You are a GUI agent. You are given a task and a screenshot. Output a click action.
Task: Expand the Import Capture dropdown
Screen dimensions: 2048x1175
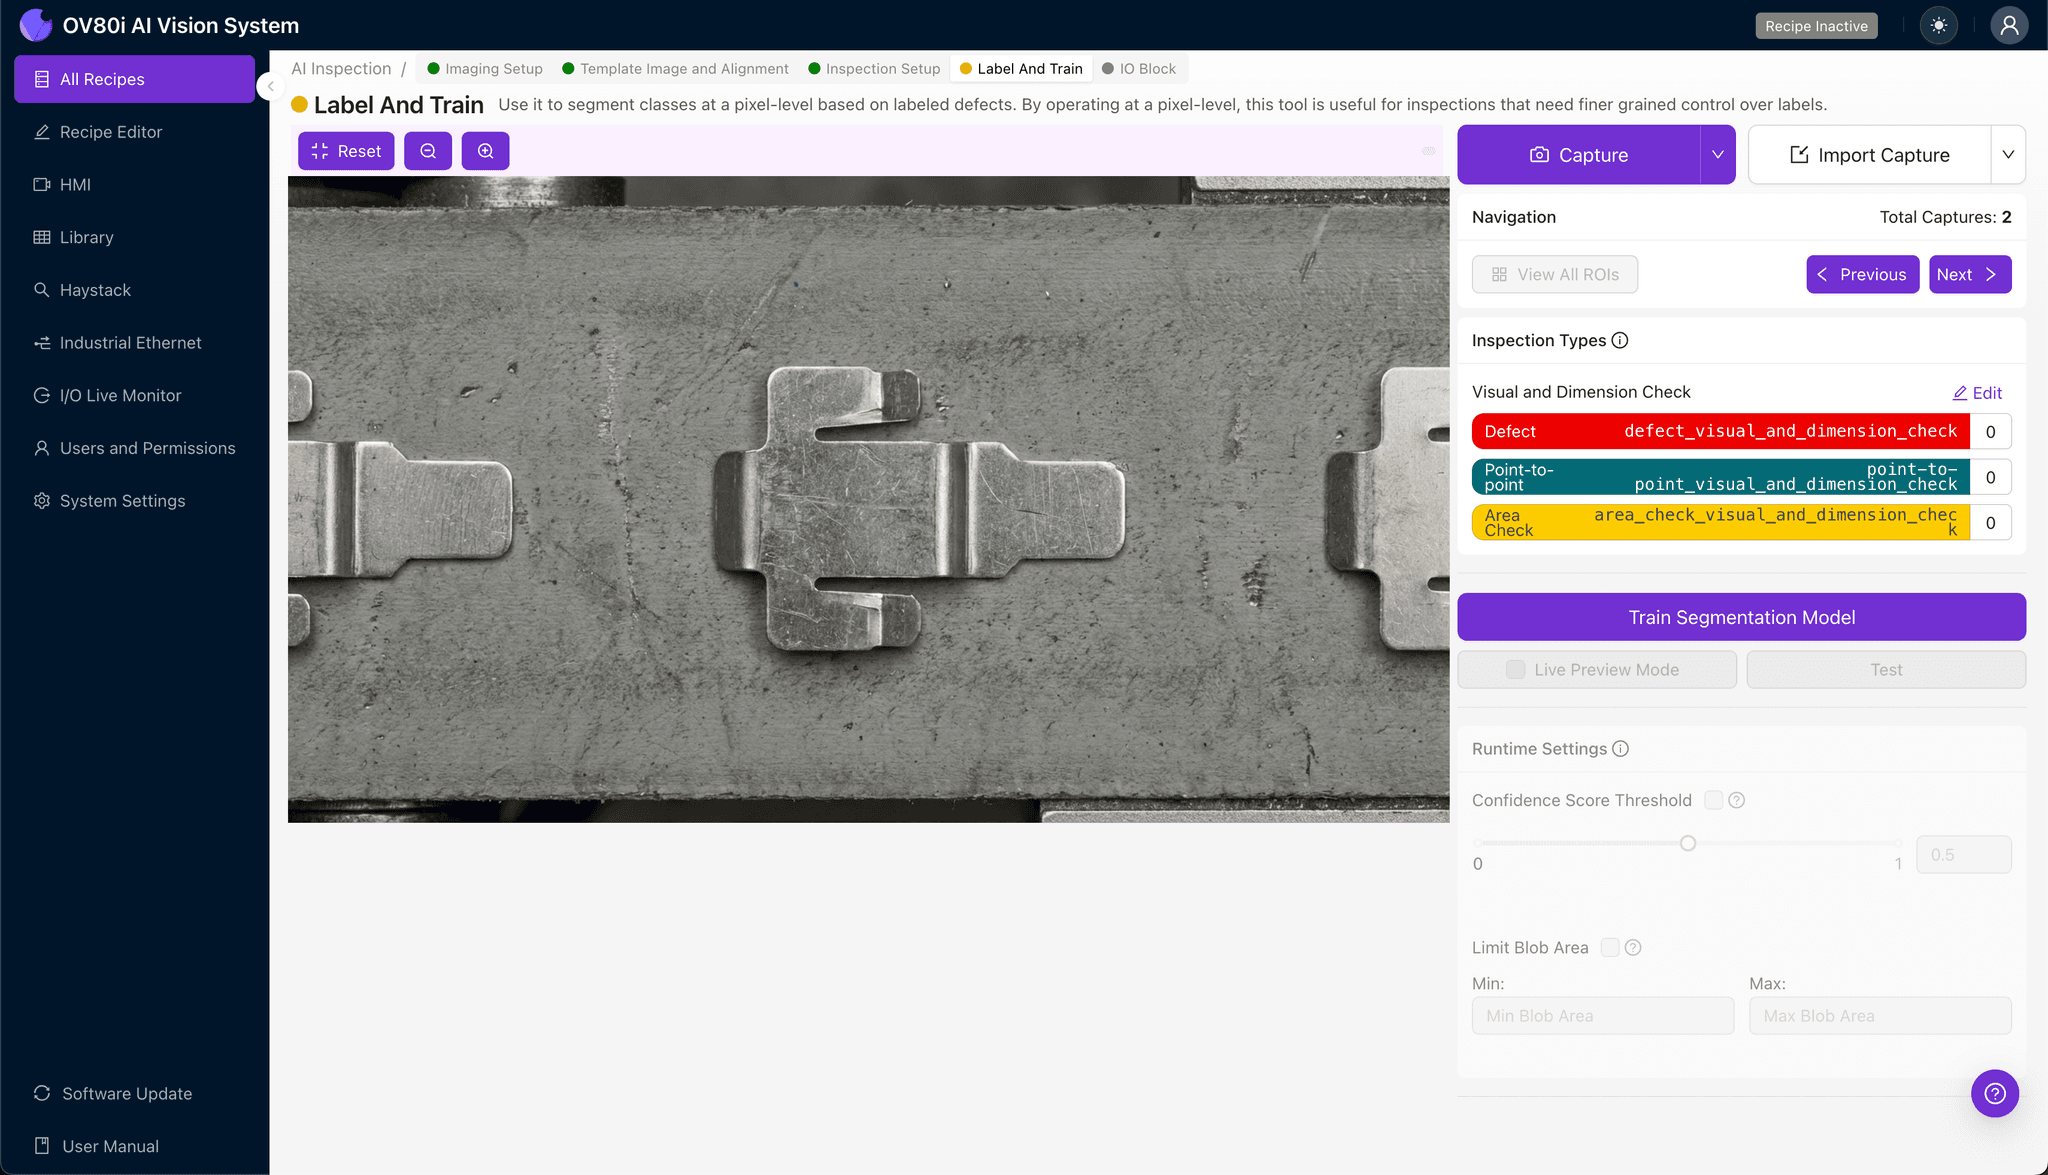[x=2009, y=154]
